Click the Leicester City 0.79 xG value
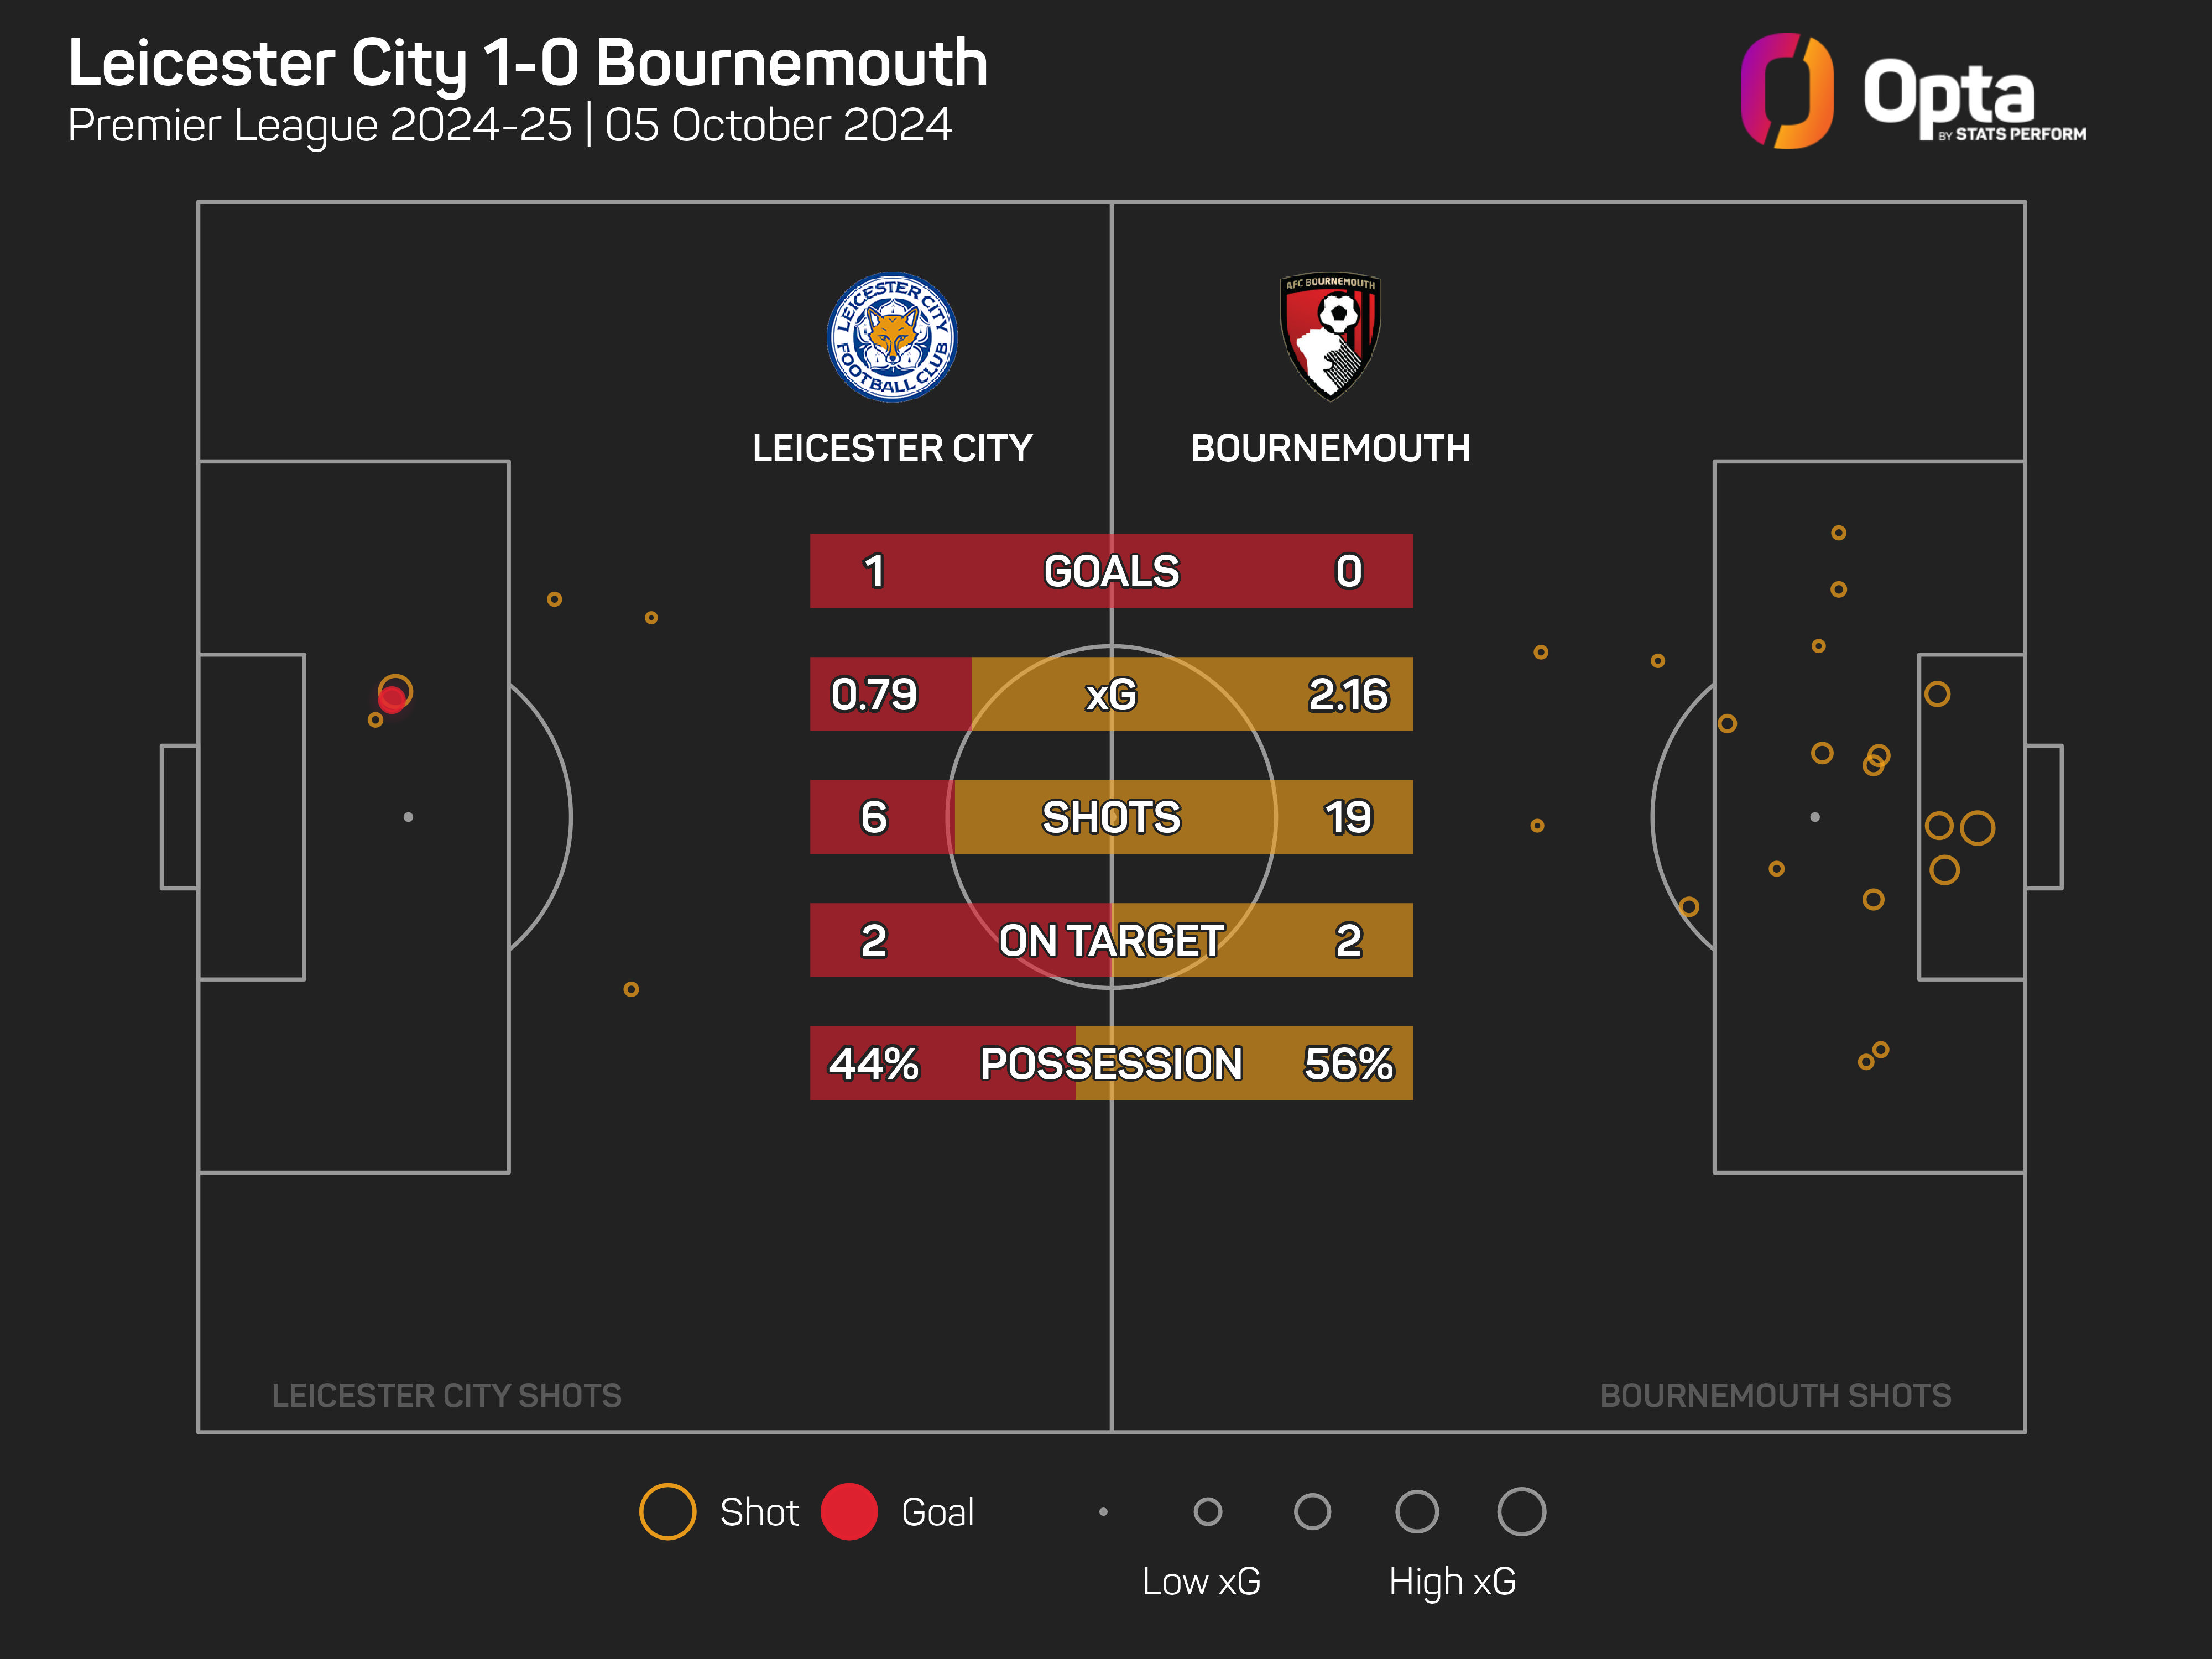 click(x=873, y=694)
